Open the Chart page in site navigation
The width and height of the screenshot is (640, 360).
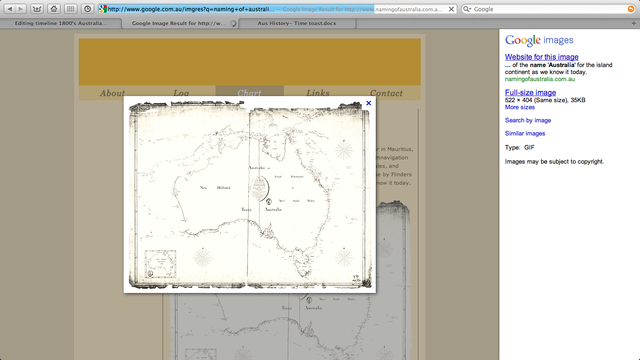click(249, 93)
